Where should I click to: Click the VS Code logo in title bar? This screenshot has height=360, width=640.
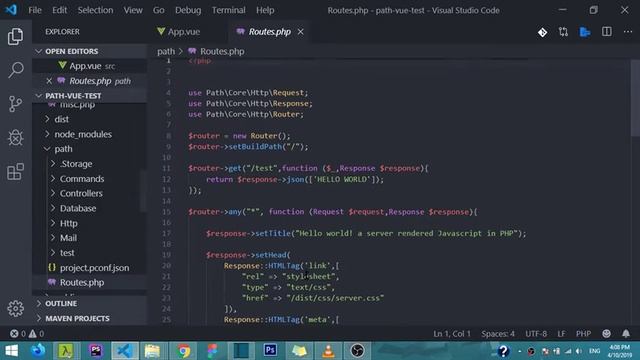point(11,10)
